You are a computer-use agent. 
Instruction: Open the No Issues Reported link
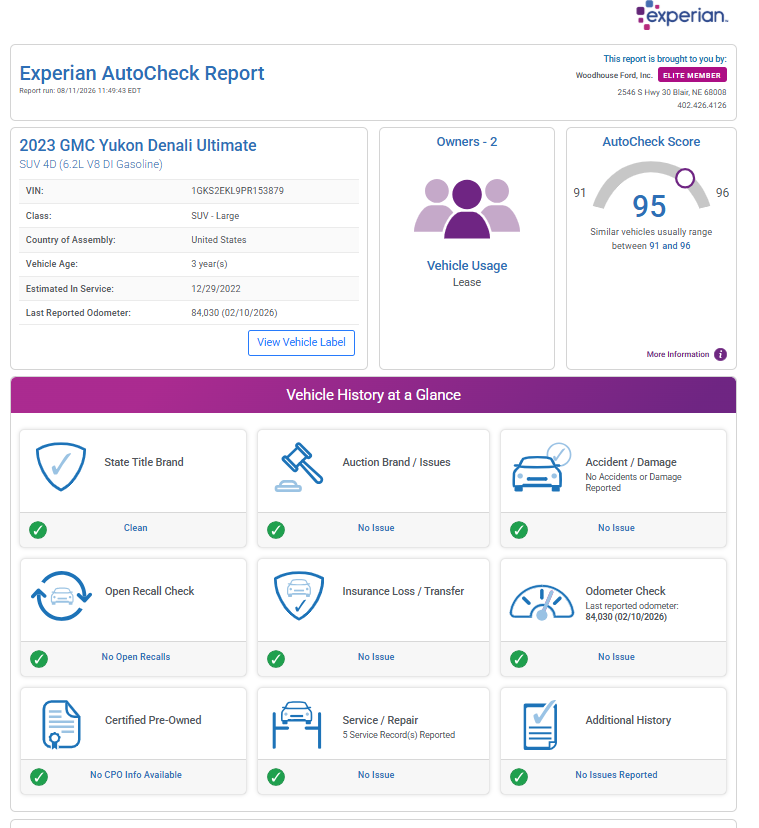616,775
